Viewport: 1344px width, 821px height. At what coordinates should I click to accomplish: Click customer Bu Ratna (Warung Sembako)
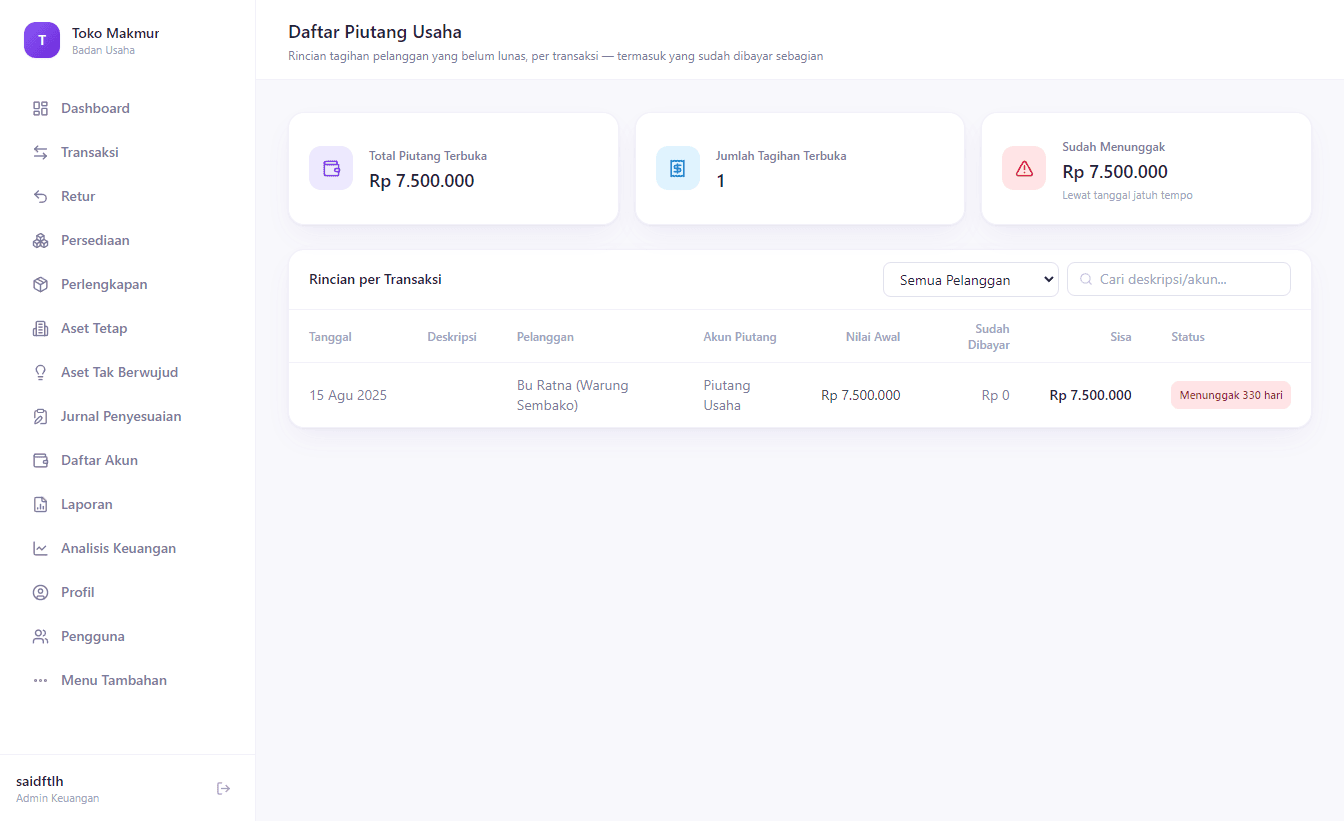(x=573, y=395)
